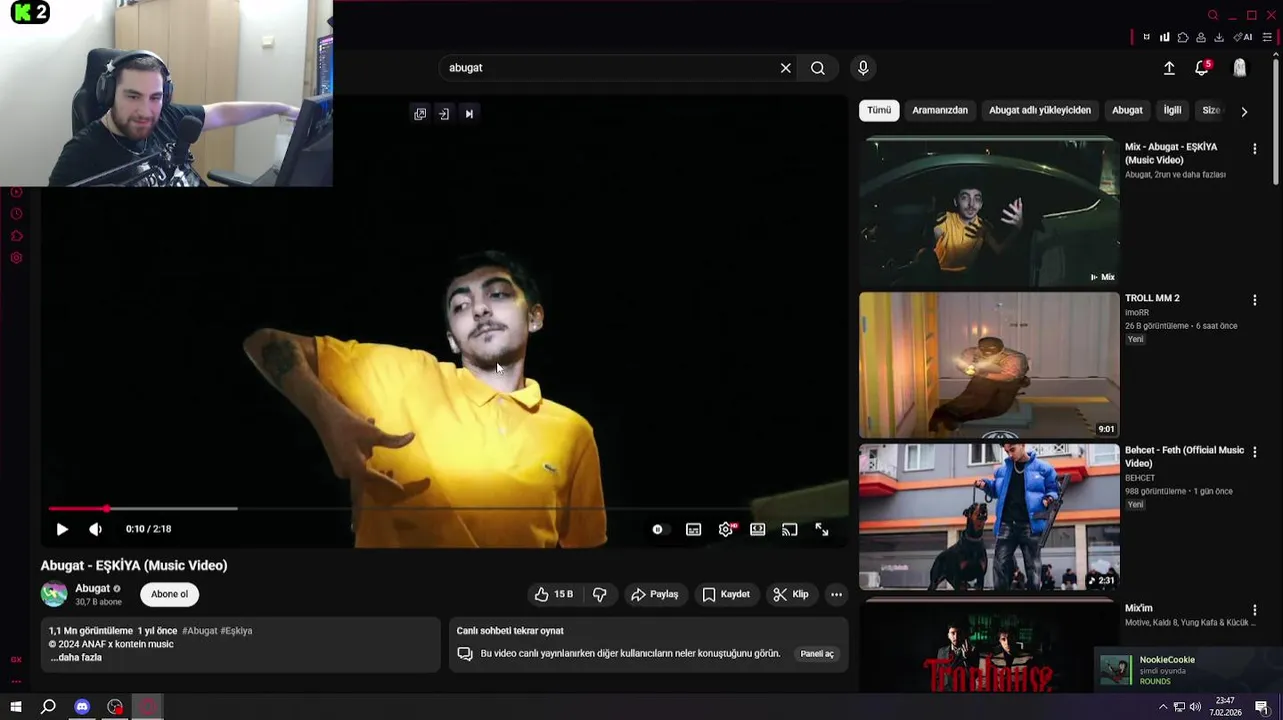Open options for Mix - Abugat EŞKİYA

pyautogui.click(x=1254, y=148)
